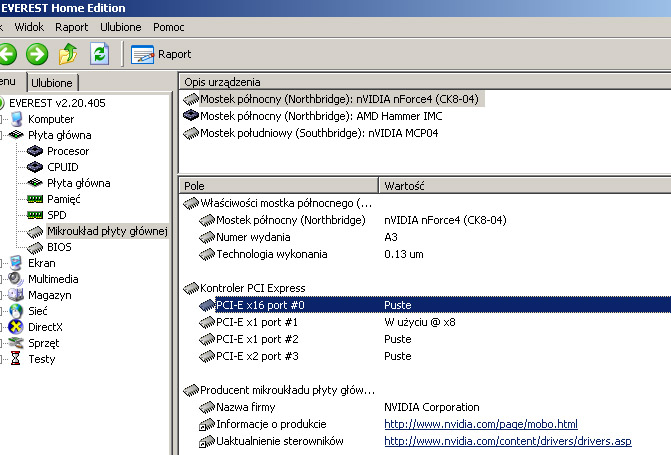The height and width of the screenshot is (455, 671).
Task: Select AMD Hammer IMC northbridge device row
Action: tap(313, 116)
